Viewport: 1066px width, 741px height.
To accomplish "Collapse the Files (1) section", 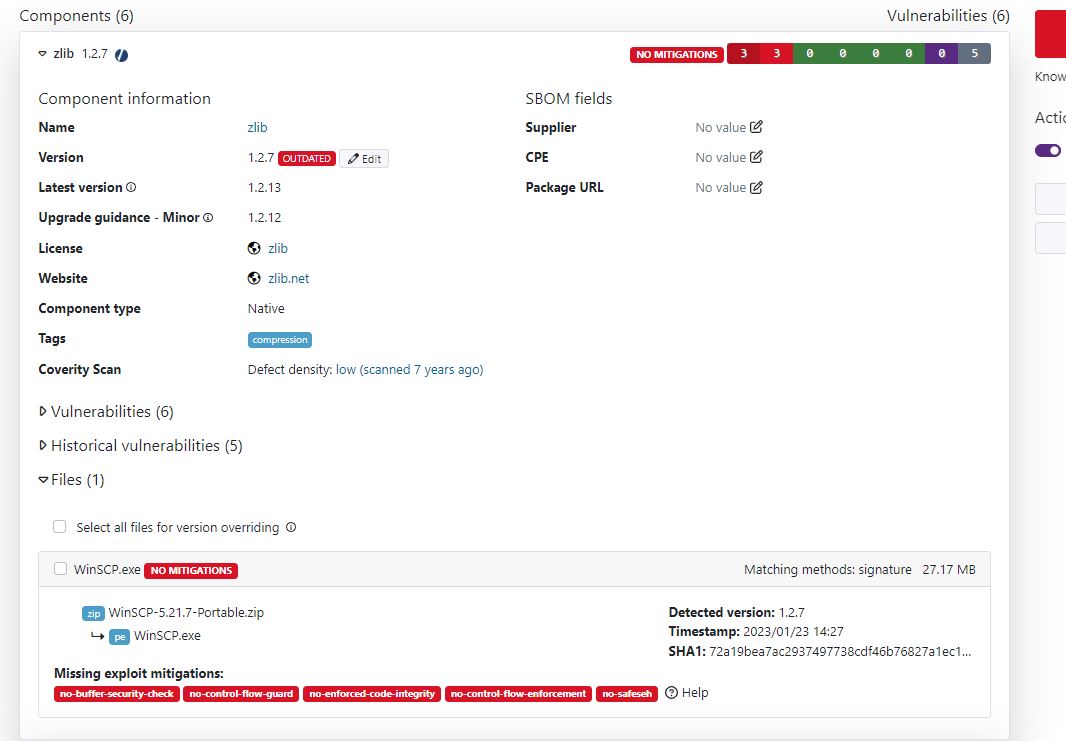I will point(43,480).
